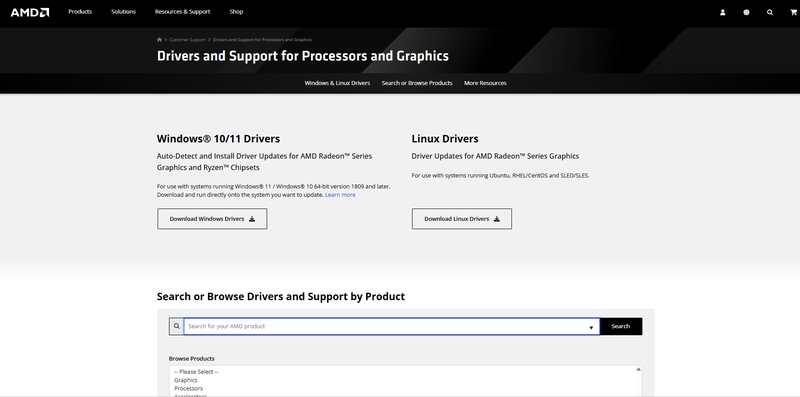Viewport: 800px width, 397px height.
Task: Click the Download Linux Drivers button
Action: 462,219
